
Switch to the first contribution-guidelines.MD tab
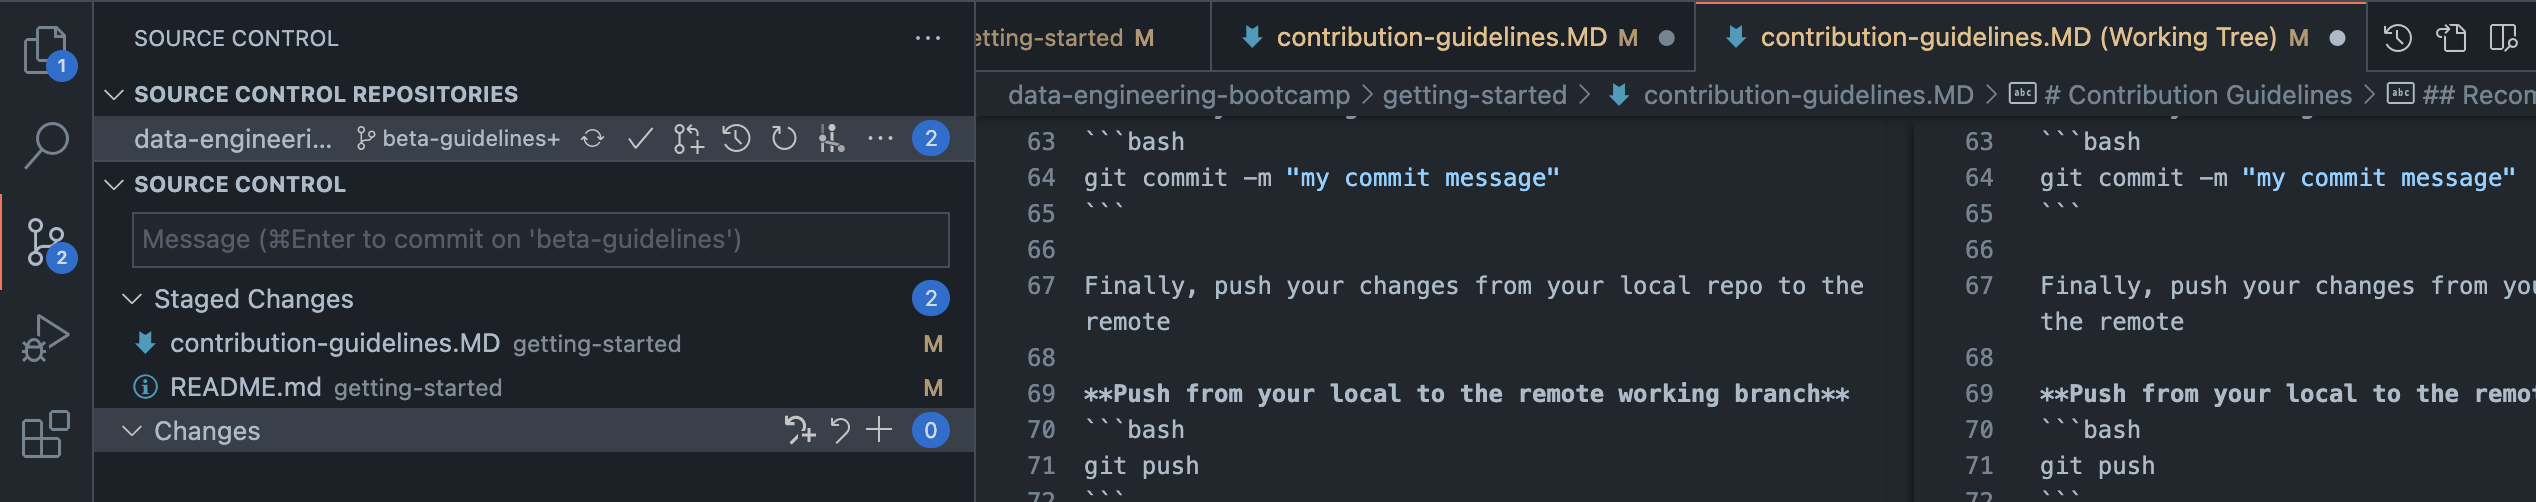point(1441,38)
